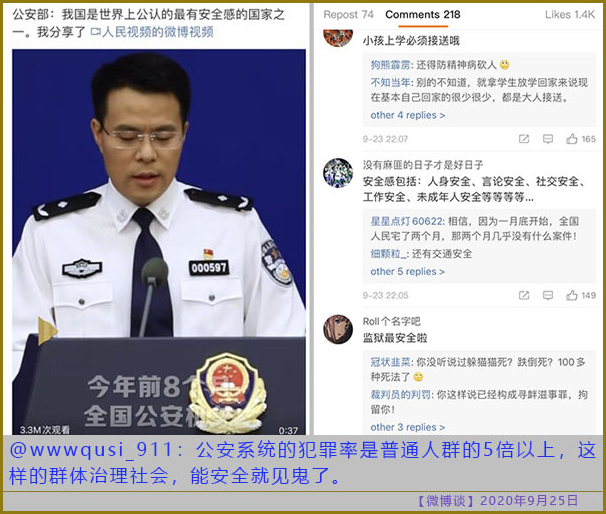The height and width of the screenshot is (514, 606).
Task: Expand other 5 replies
Action: coord(407,272)
